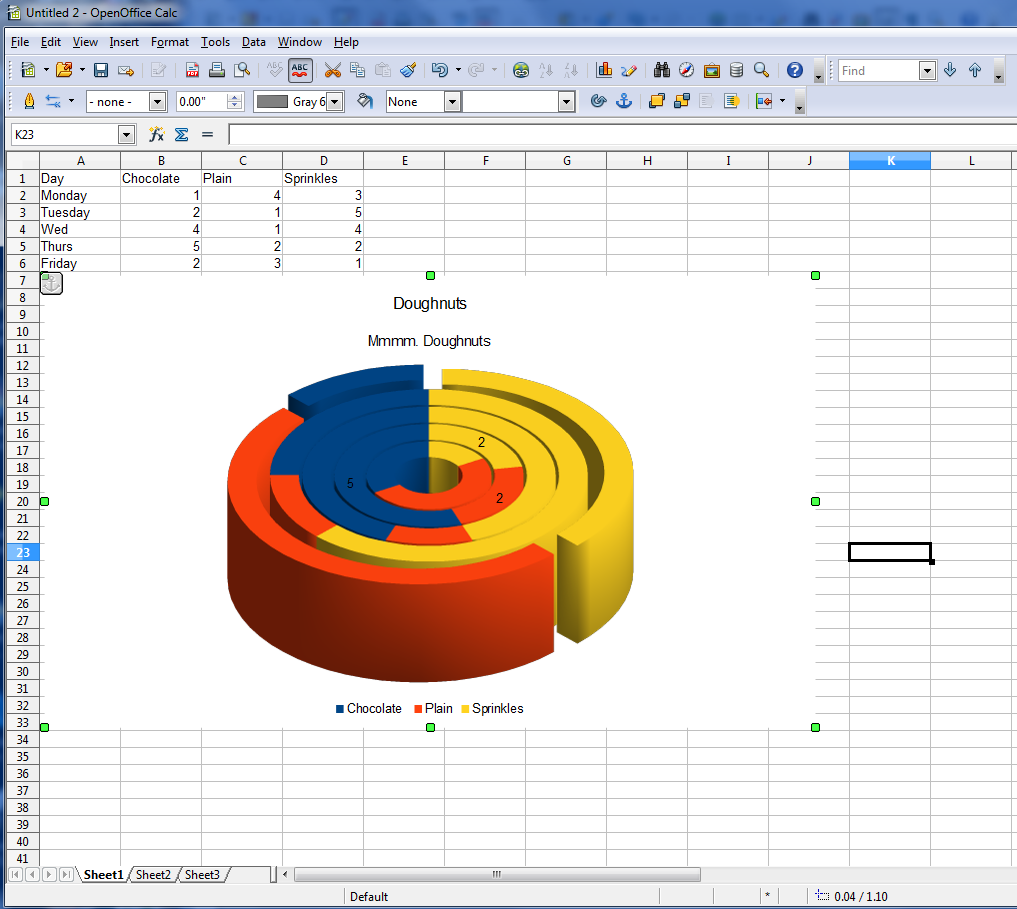Toggle the Show Draw Functions icon
This screenshot has height=909, width=1017.
pos(628,70)
